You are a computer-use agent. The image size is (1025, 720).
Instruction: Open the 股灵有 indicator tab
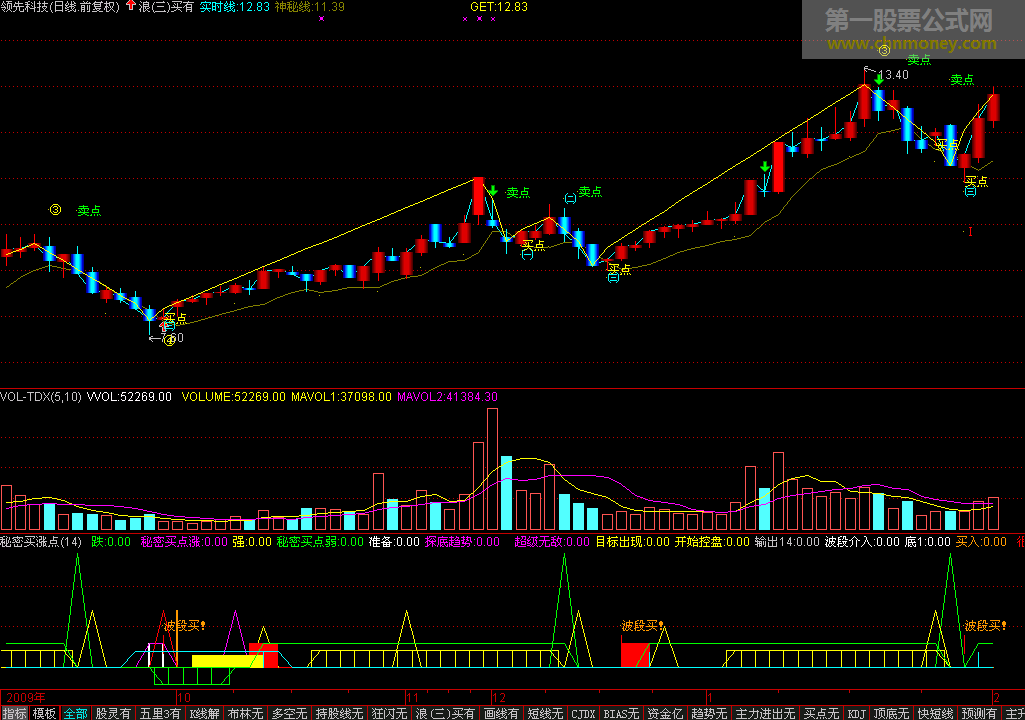pyautogui.click(x=113, y=713)
